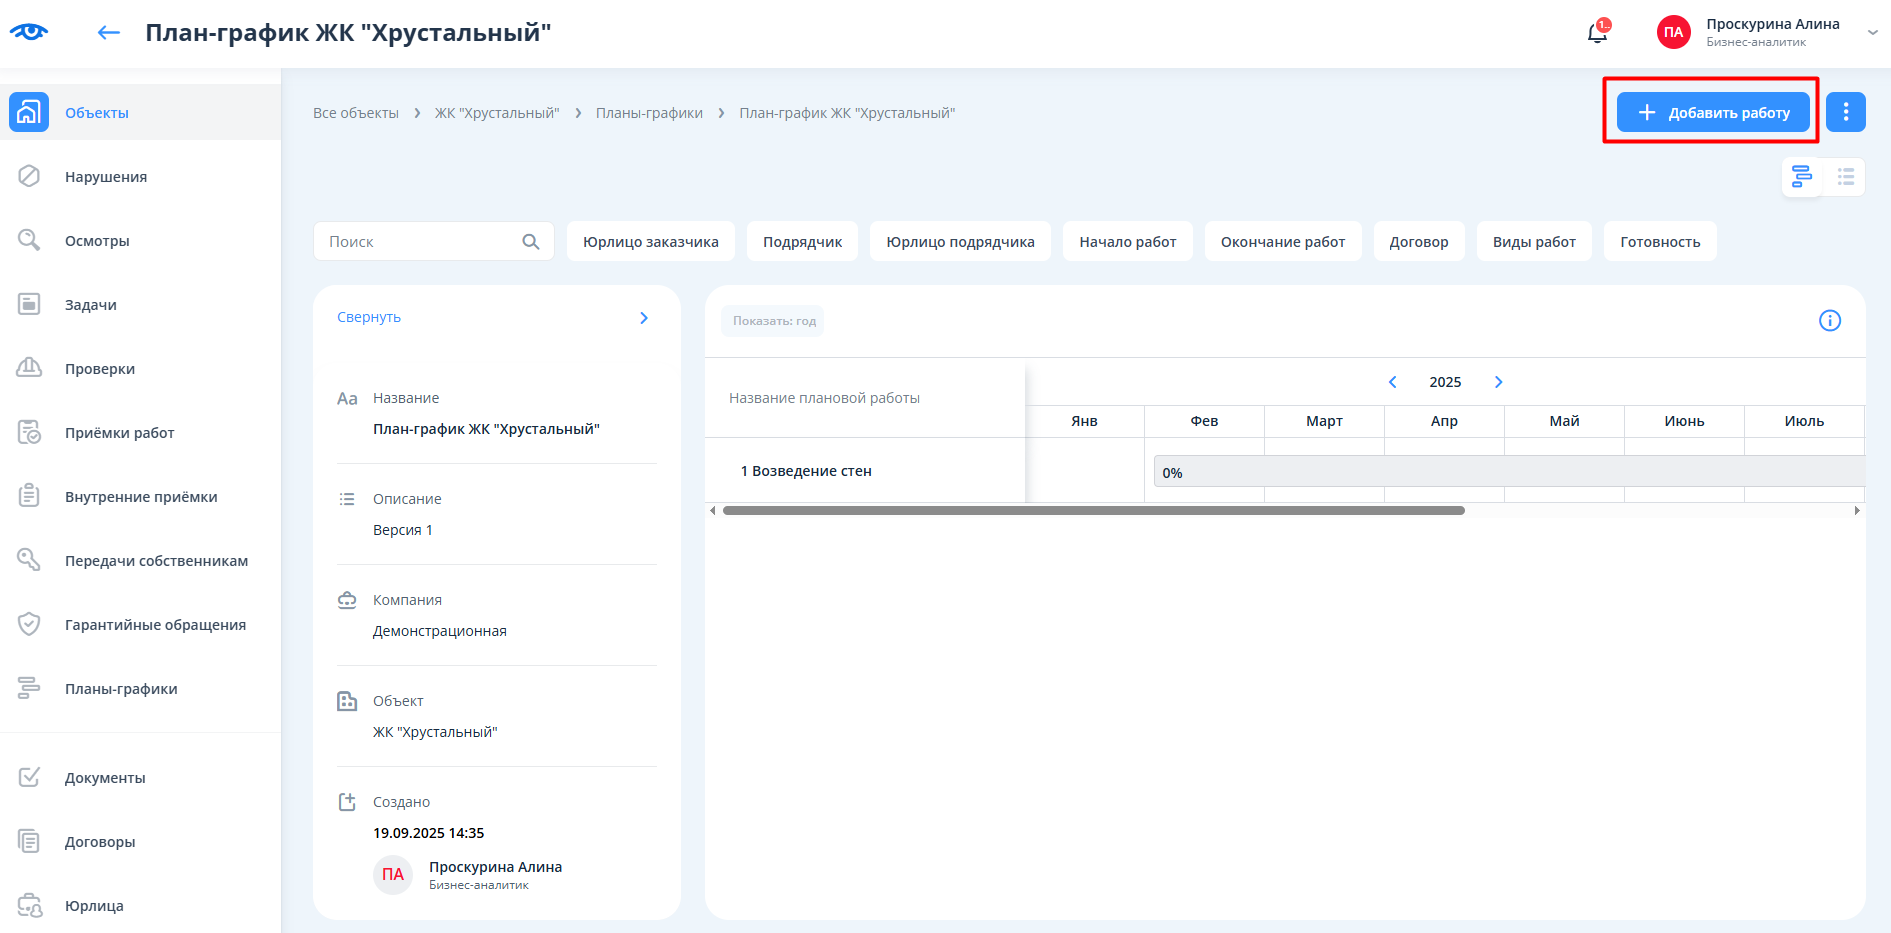Open Планы-графики sidebar menu item
The image size is (1891, 933).
pos(121,689)
